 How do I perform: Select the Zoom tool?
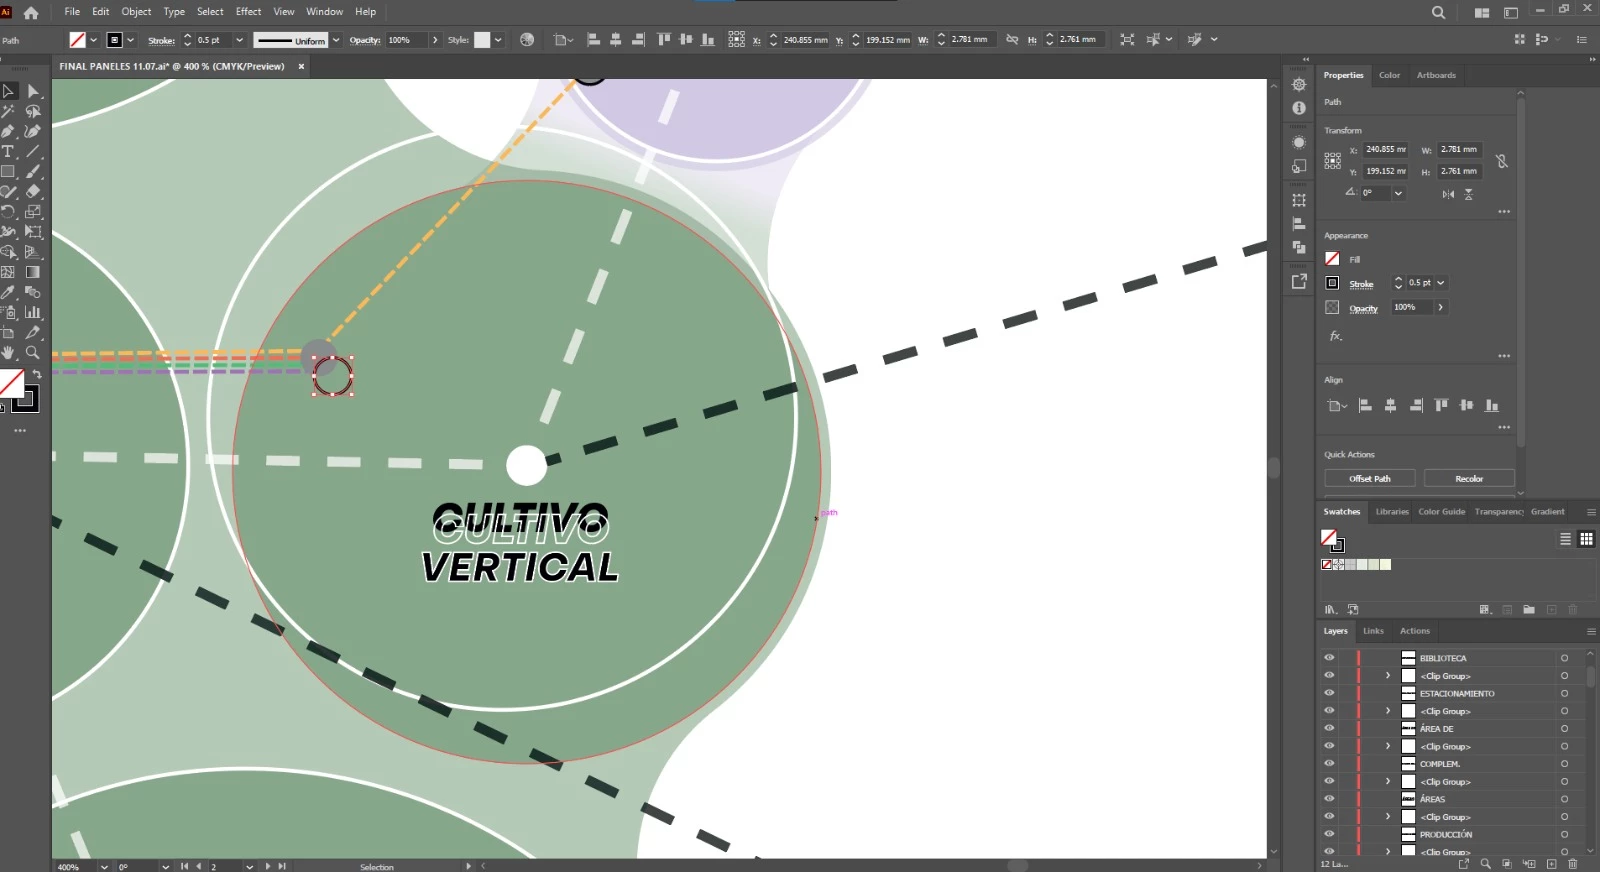(x=33, y=353)
